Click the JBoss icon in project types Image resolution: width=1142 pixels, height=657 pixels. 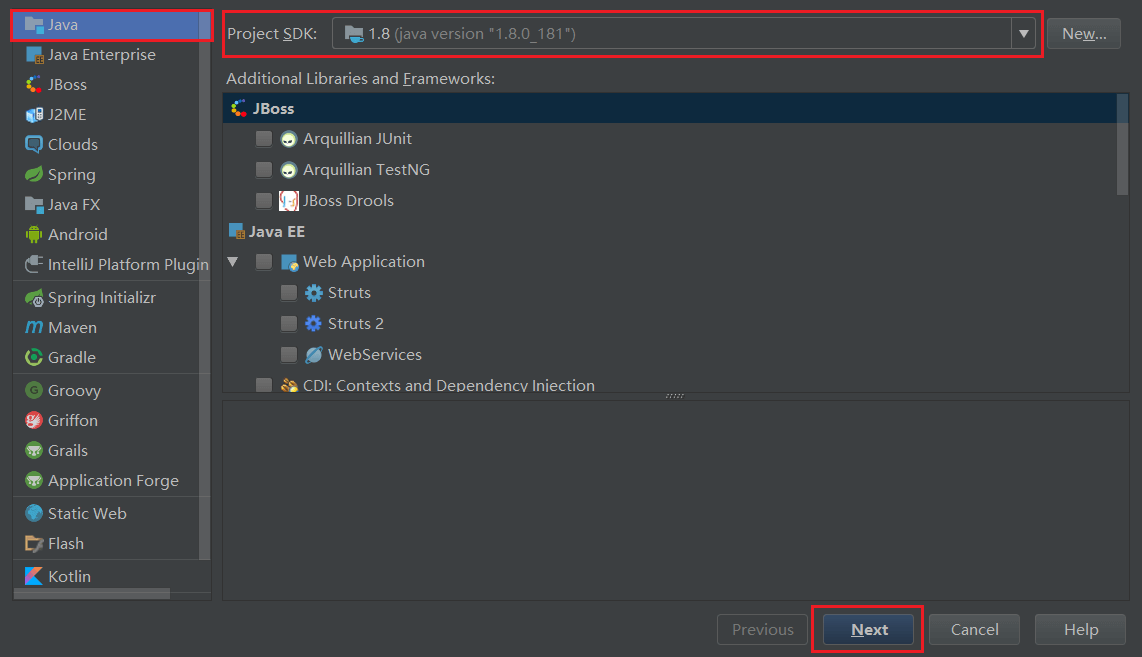34,84
